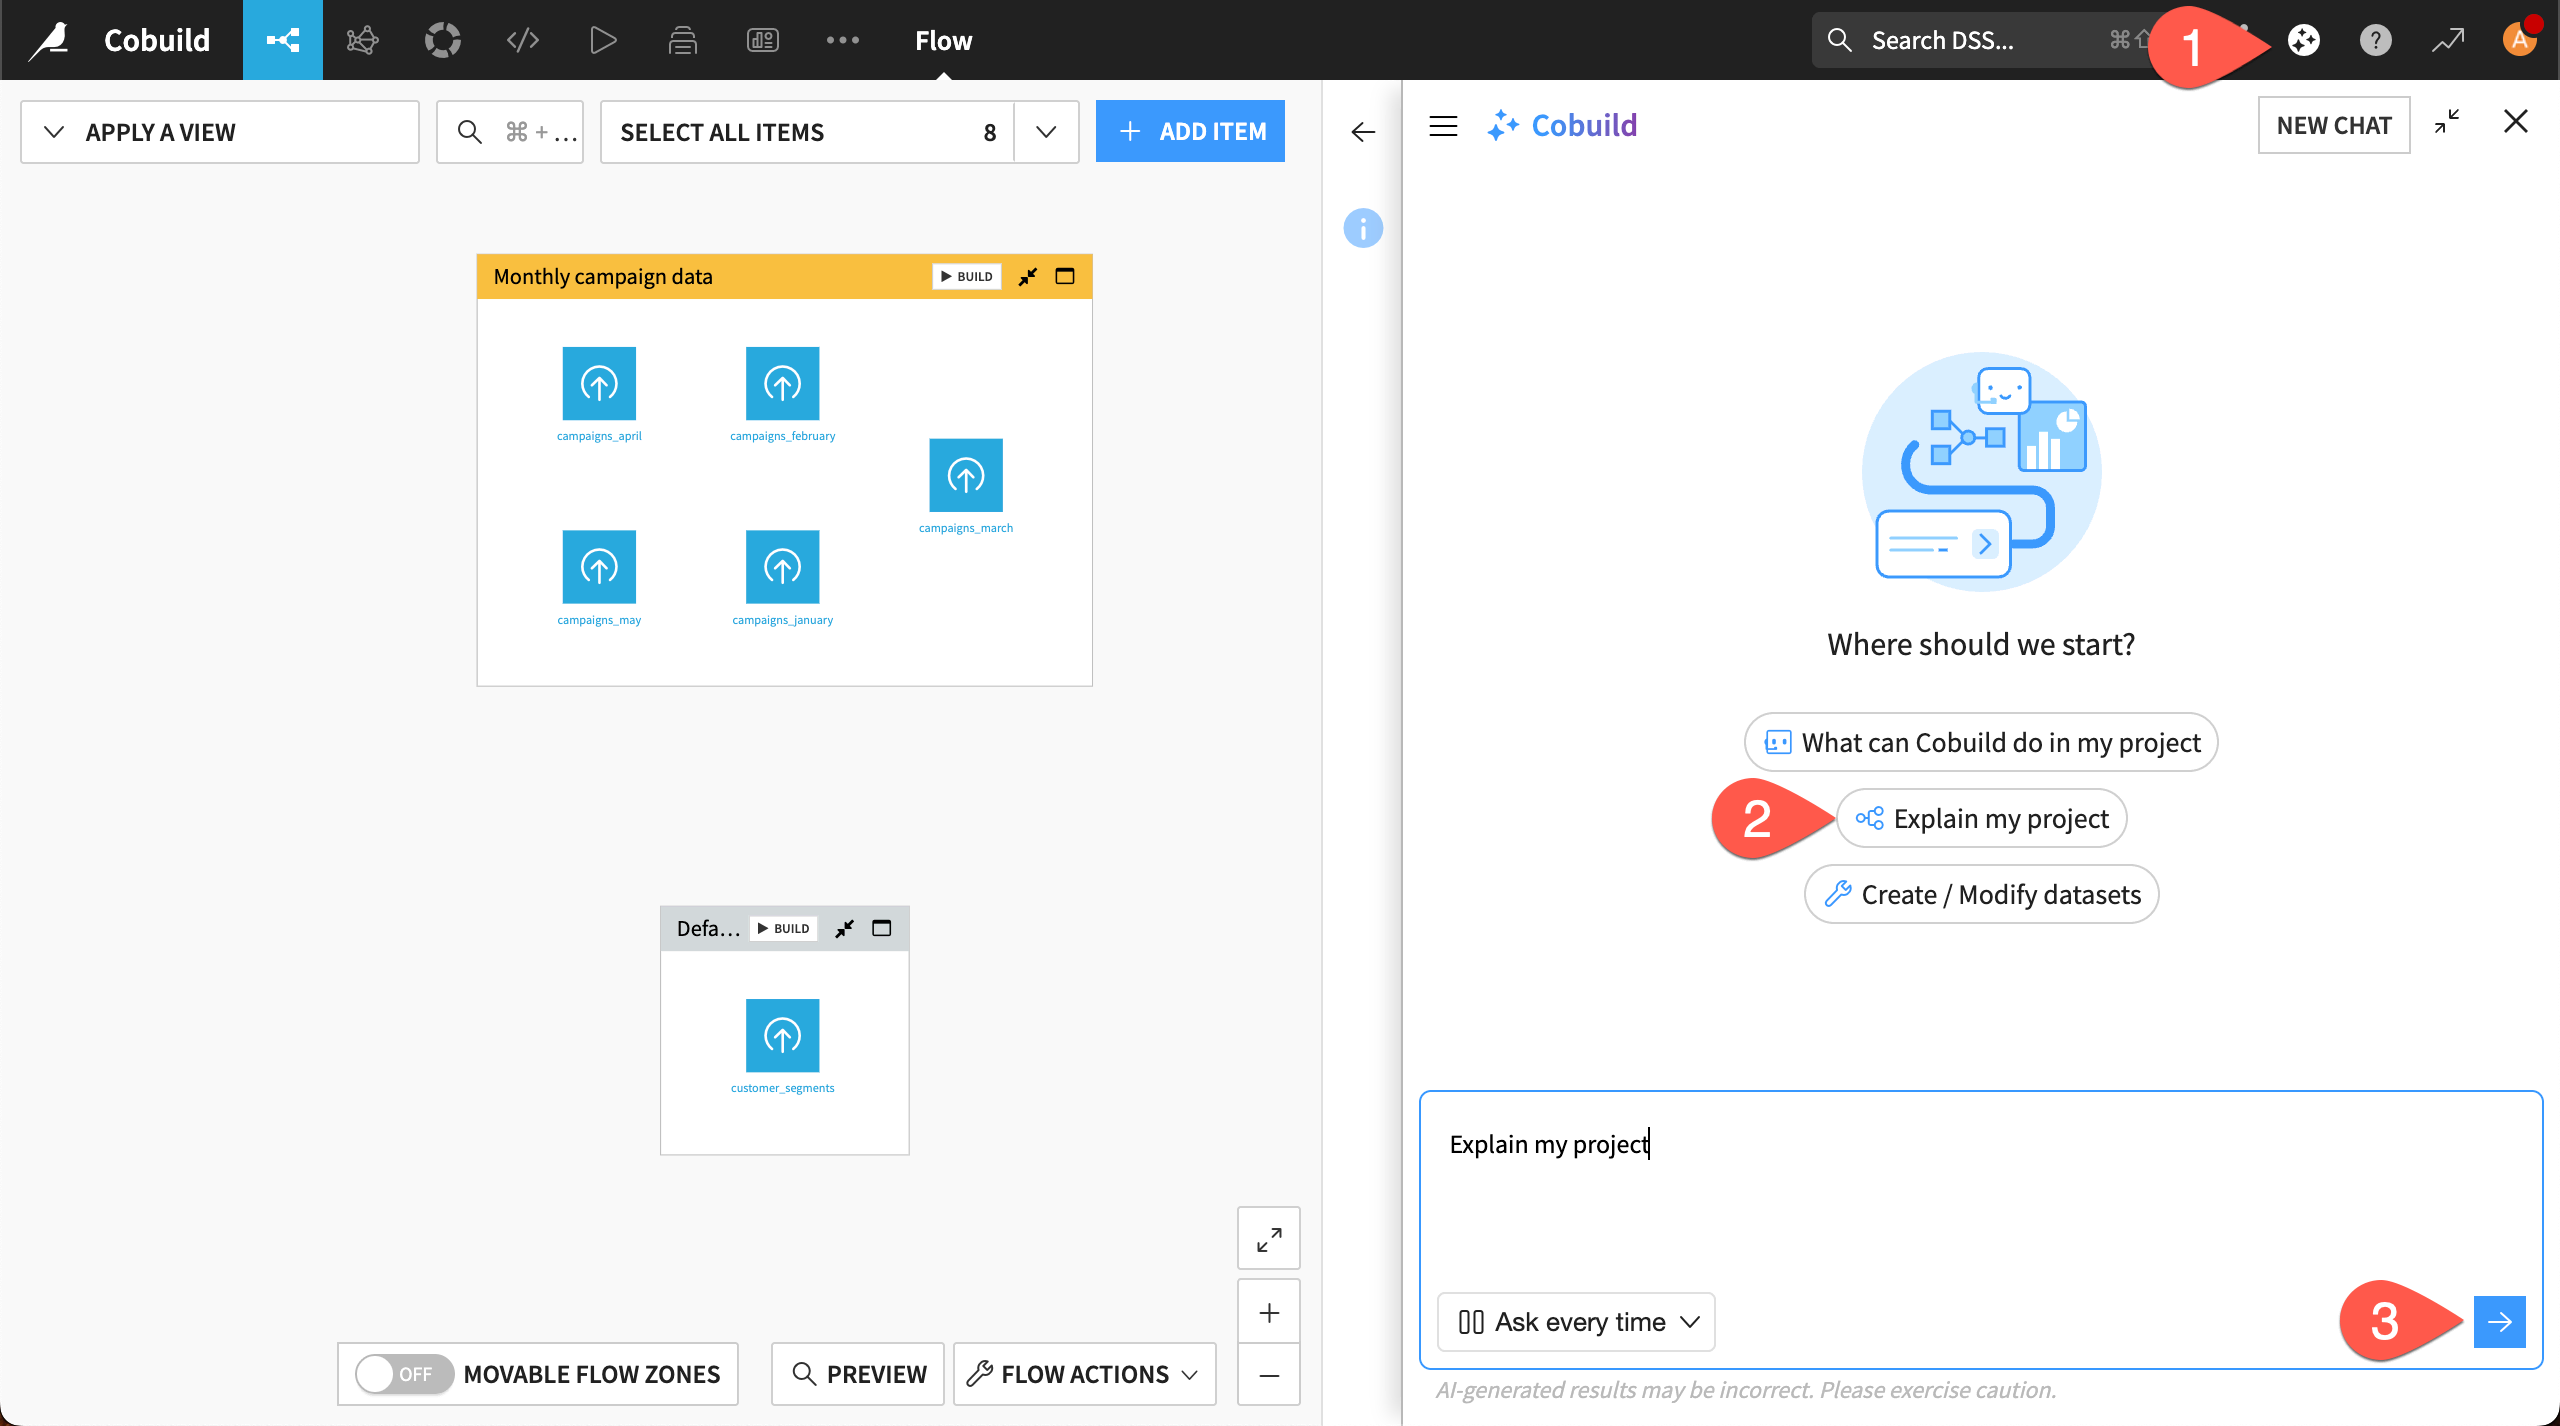Open the dashboards icon

[763, 40]
